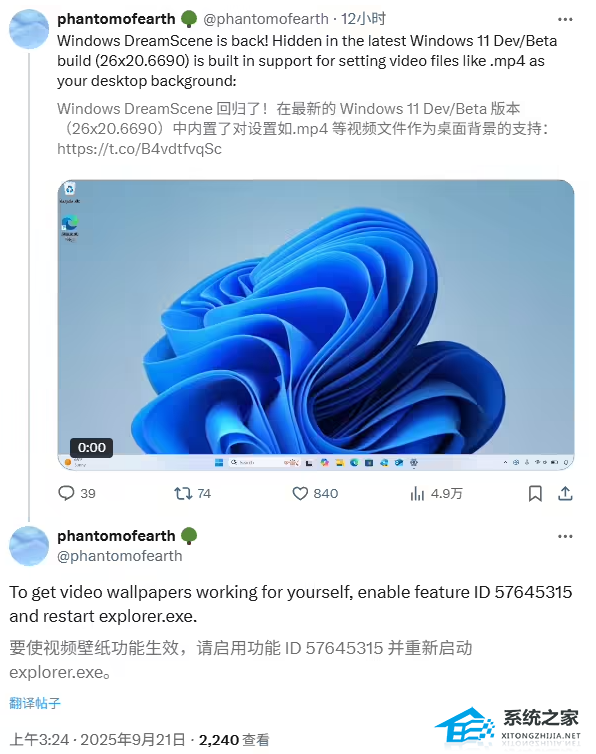Click the 0:00 video timestamp badge
The width and height of the screenshot is (596, 754).
point(91,448)
